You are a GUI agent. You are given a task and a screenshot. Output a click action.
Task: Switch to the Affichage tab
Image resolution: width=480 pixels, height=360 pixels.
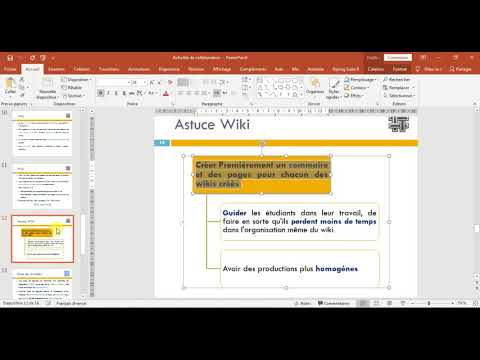[x=222, y=69]
